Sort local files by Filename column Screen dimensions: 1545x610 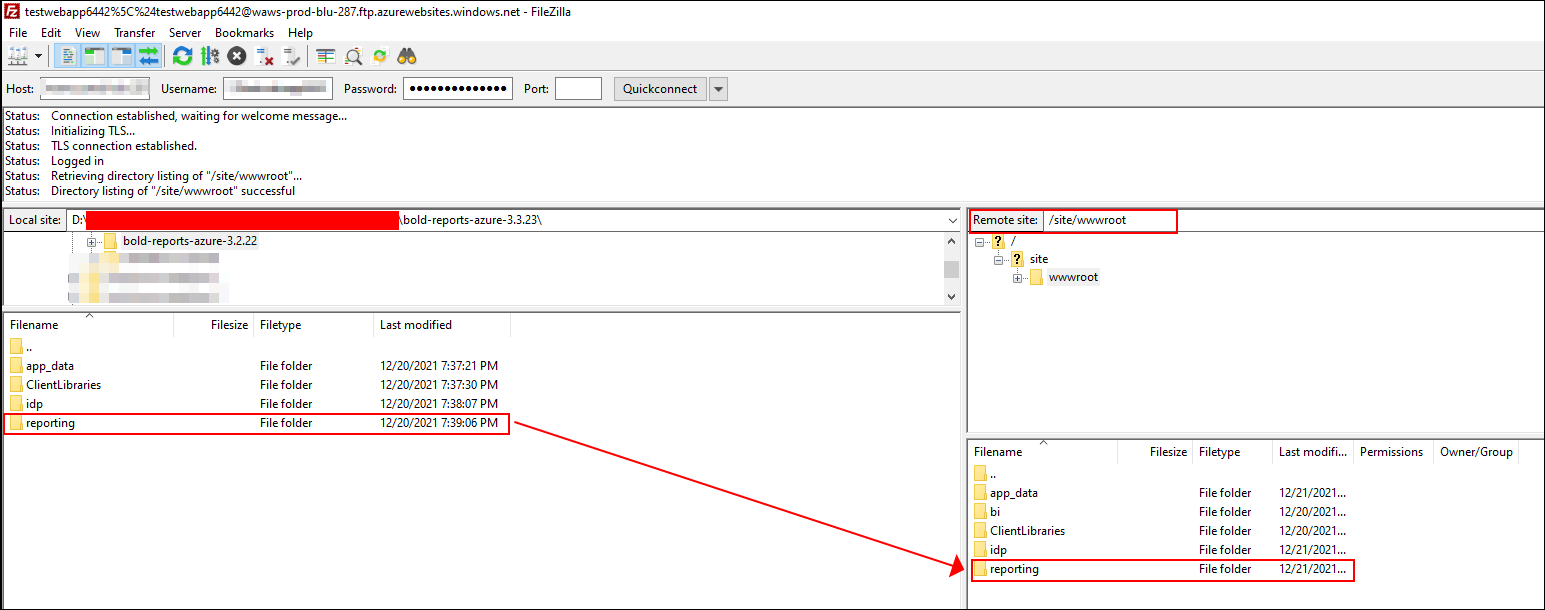pyautogui.click(x=88, y=325)
